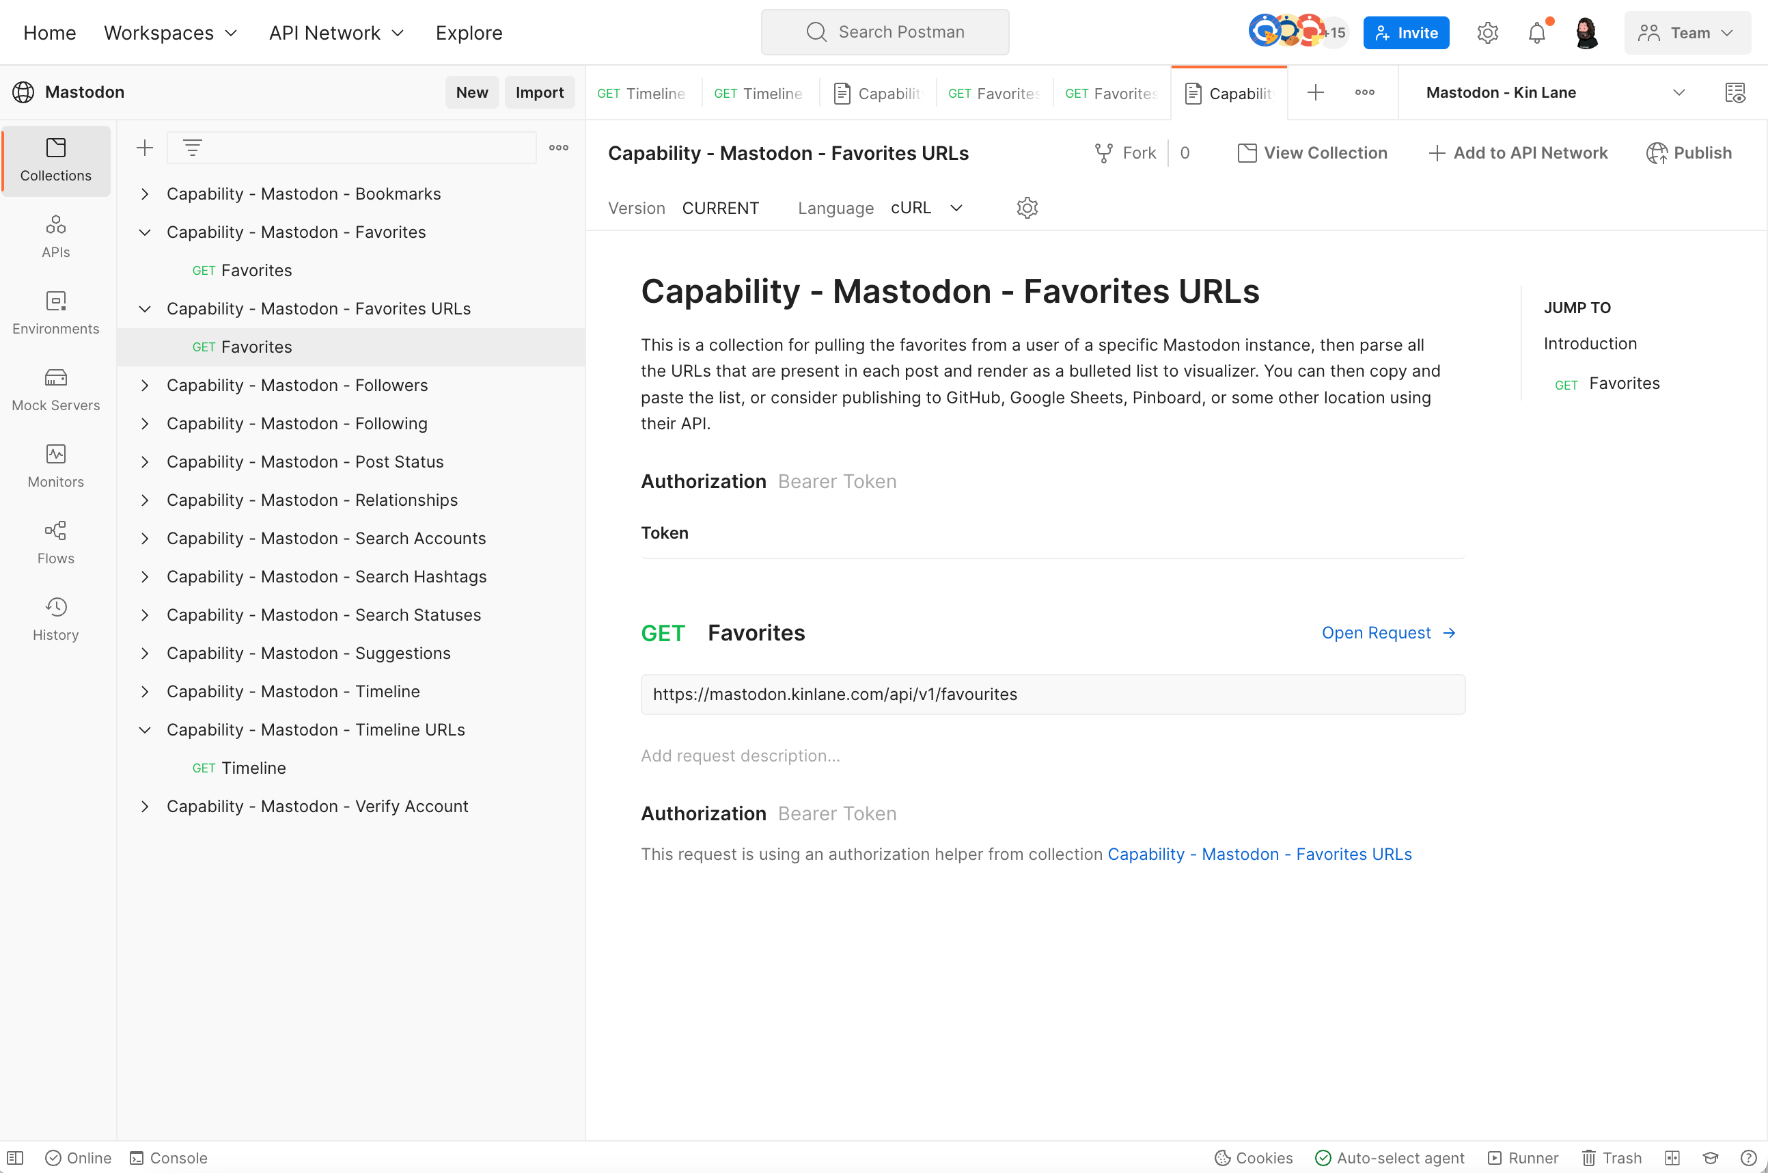Viewport: 1768px width, 1173px height.
Task: Open the environment quick look icon
Action: (x=1736, y=93)
